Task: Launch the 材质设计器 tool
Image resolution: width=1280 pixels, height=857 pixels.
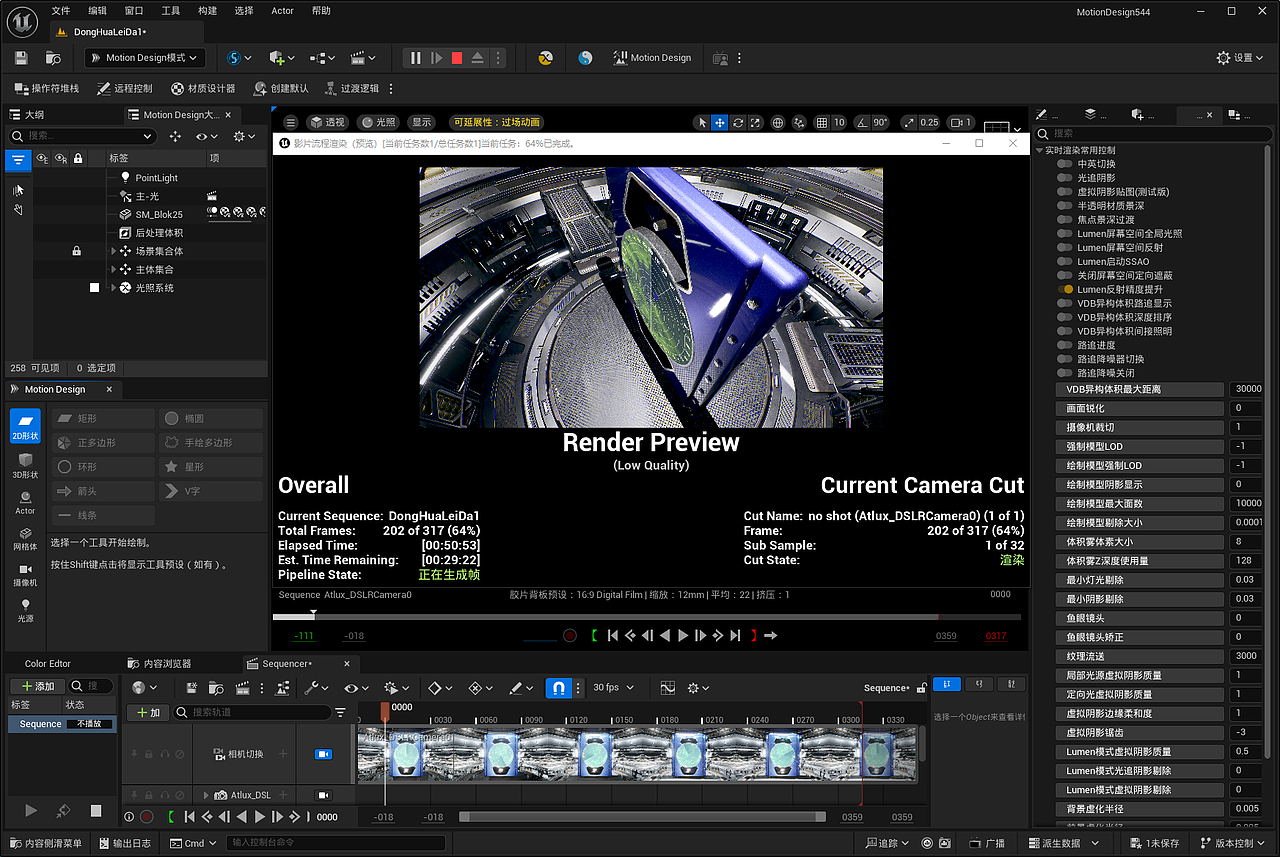Action: point(203,89)
